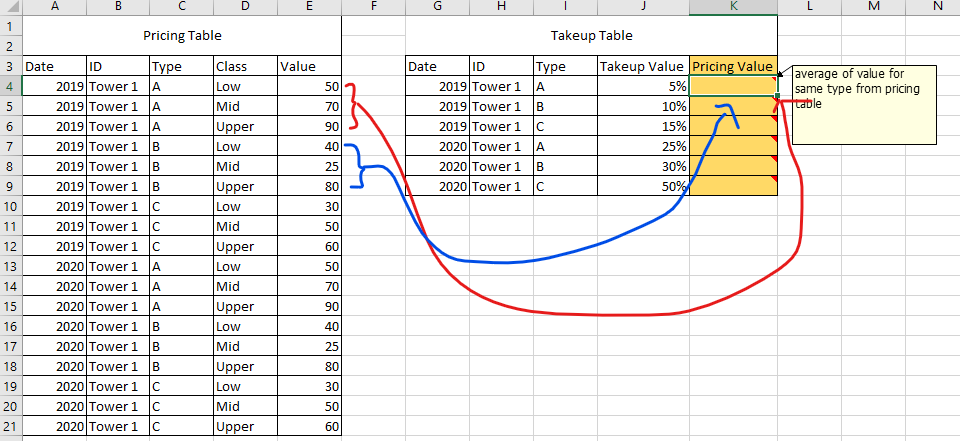This screenshot has width=960, height=441.
Task: Select active cell K4 under Pricing Value
Action: (x=733, y=86)
